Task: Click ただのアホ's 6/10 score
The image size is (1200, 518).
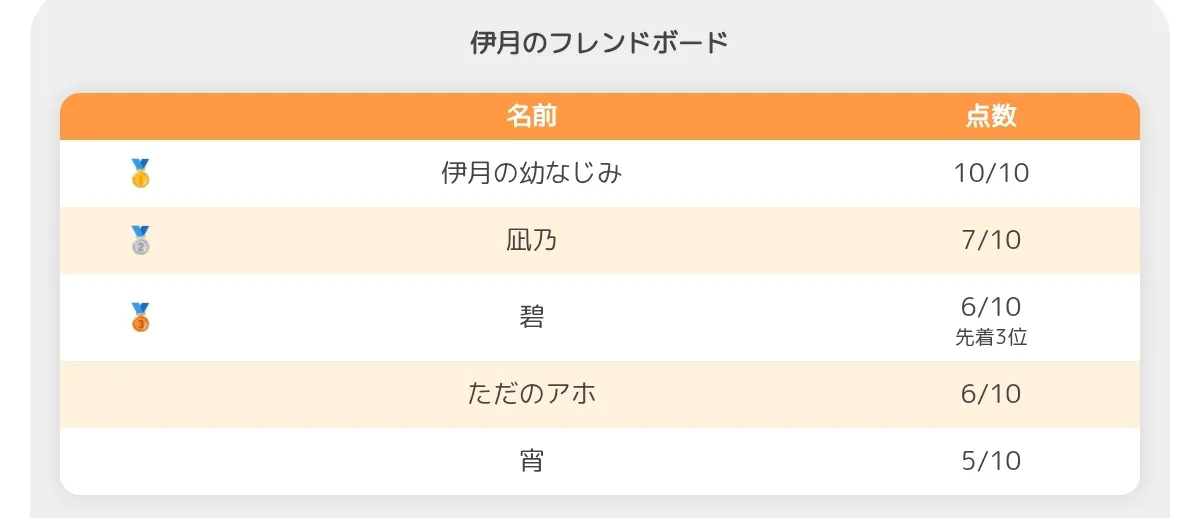Action: [991, 394]
